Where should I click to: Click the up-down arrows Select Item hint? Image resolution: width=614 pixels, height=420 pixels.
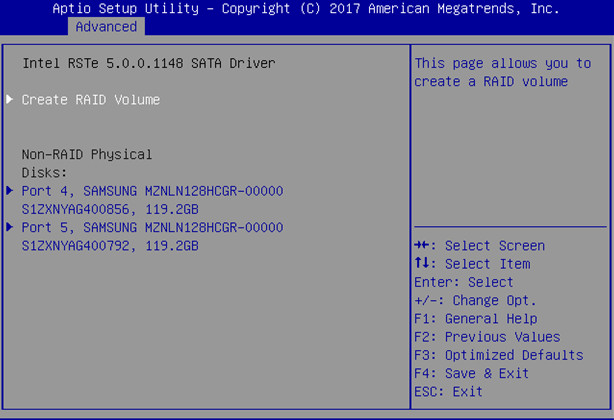coord(472,264)
